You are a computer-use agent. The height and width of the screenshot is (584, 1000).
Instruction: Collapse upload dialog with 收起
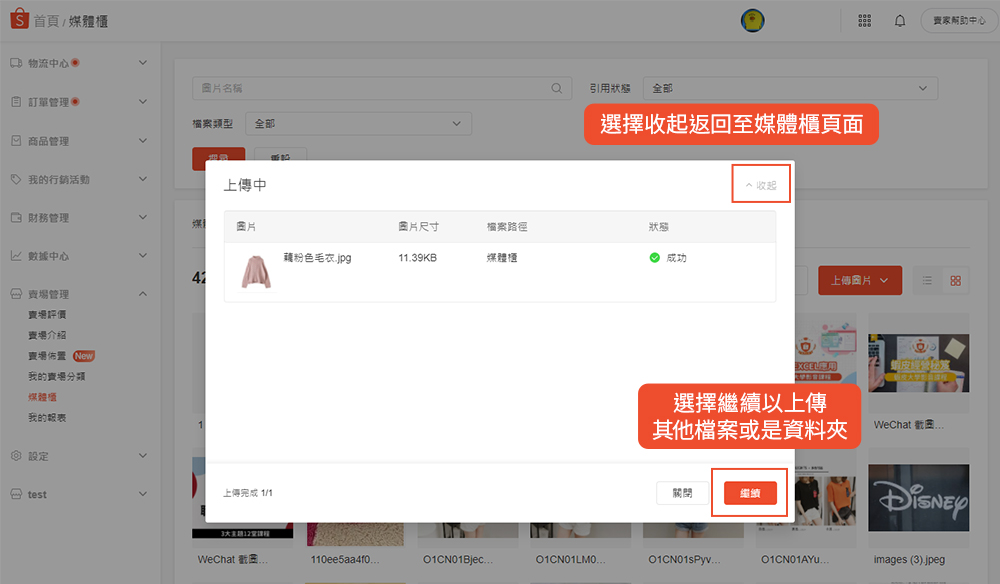coord(761,185)
